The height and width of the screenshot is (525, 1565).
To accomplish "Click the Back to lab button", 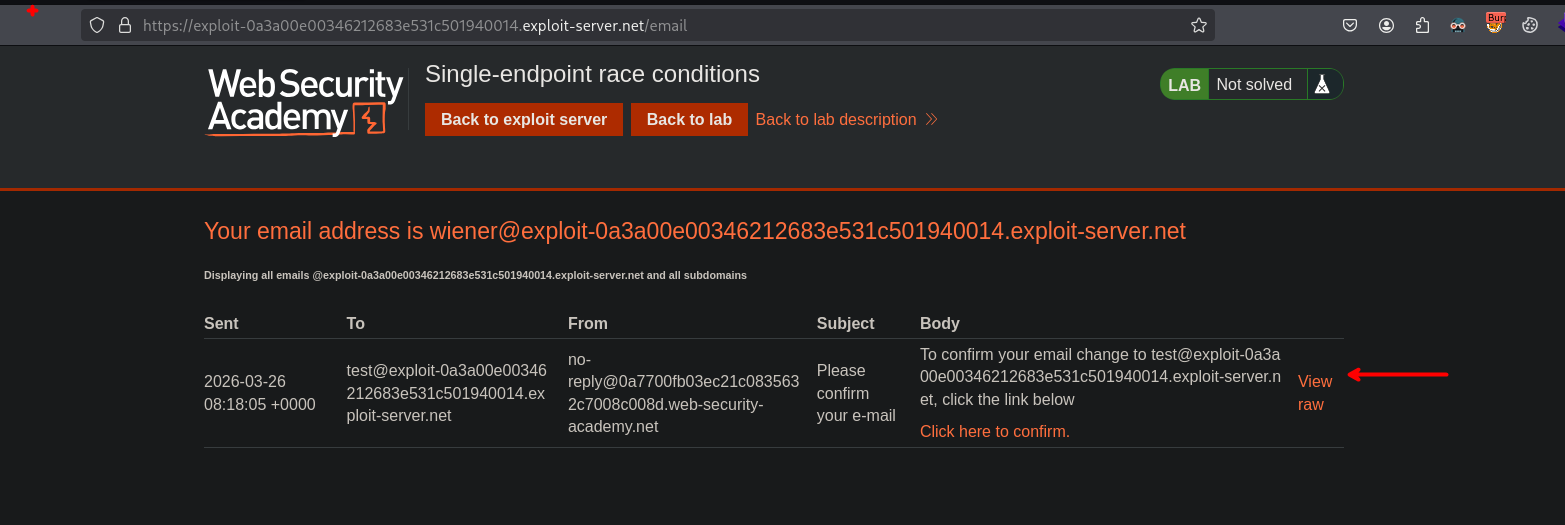I will pos(689,119).
